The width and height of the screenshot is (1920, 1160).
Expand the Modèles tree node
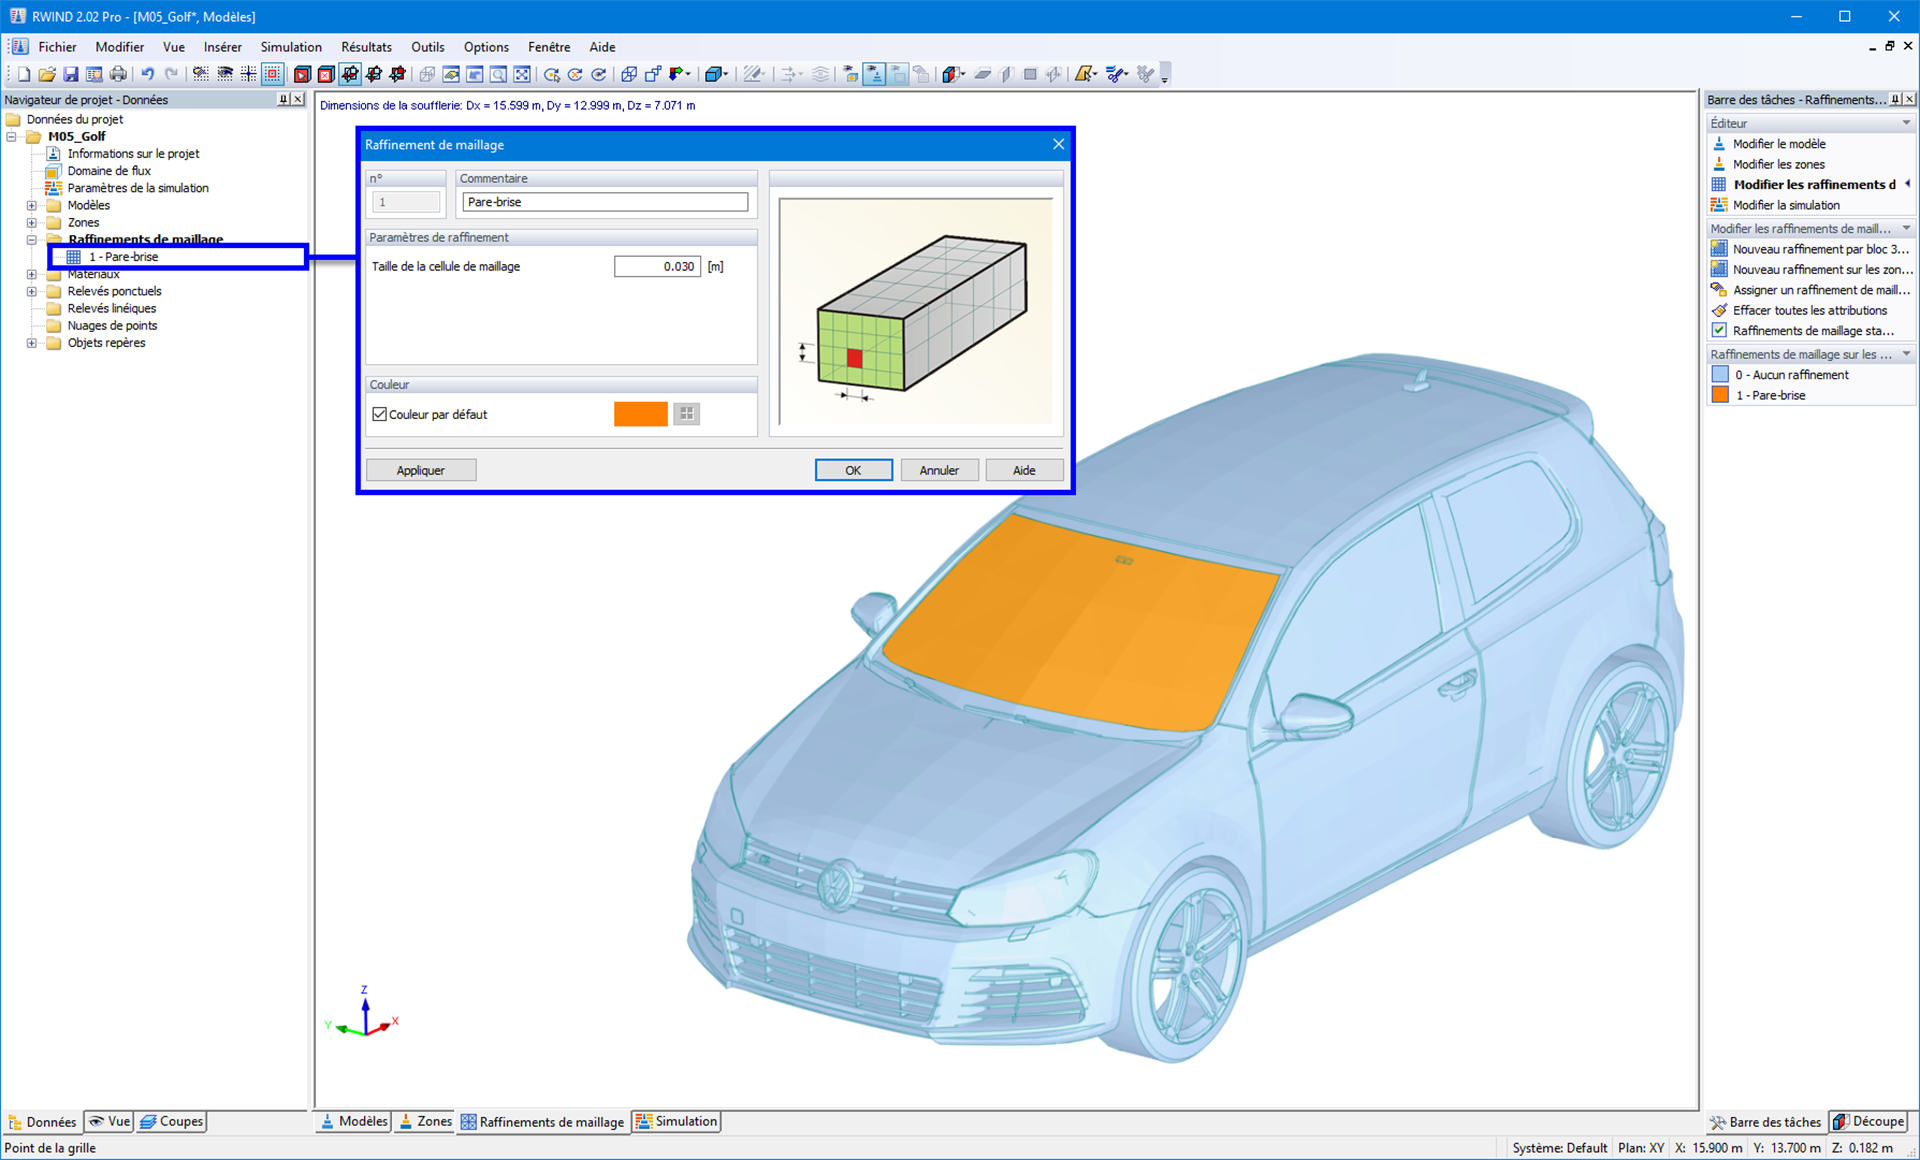(32, 205)
